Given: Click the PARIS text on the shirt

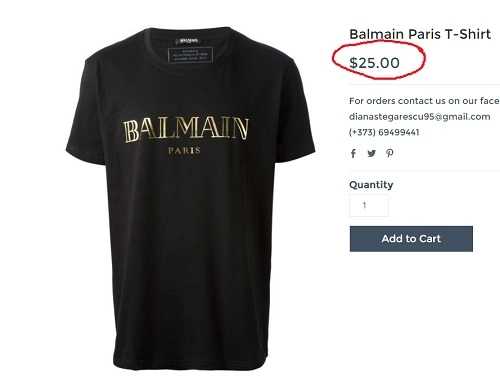Looking at the screenshot, I should click(184, 151).
